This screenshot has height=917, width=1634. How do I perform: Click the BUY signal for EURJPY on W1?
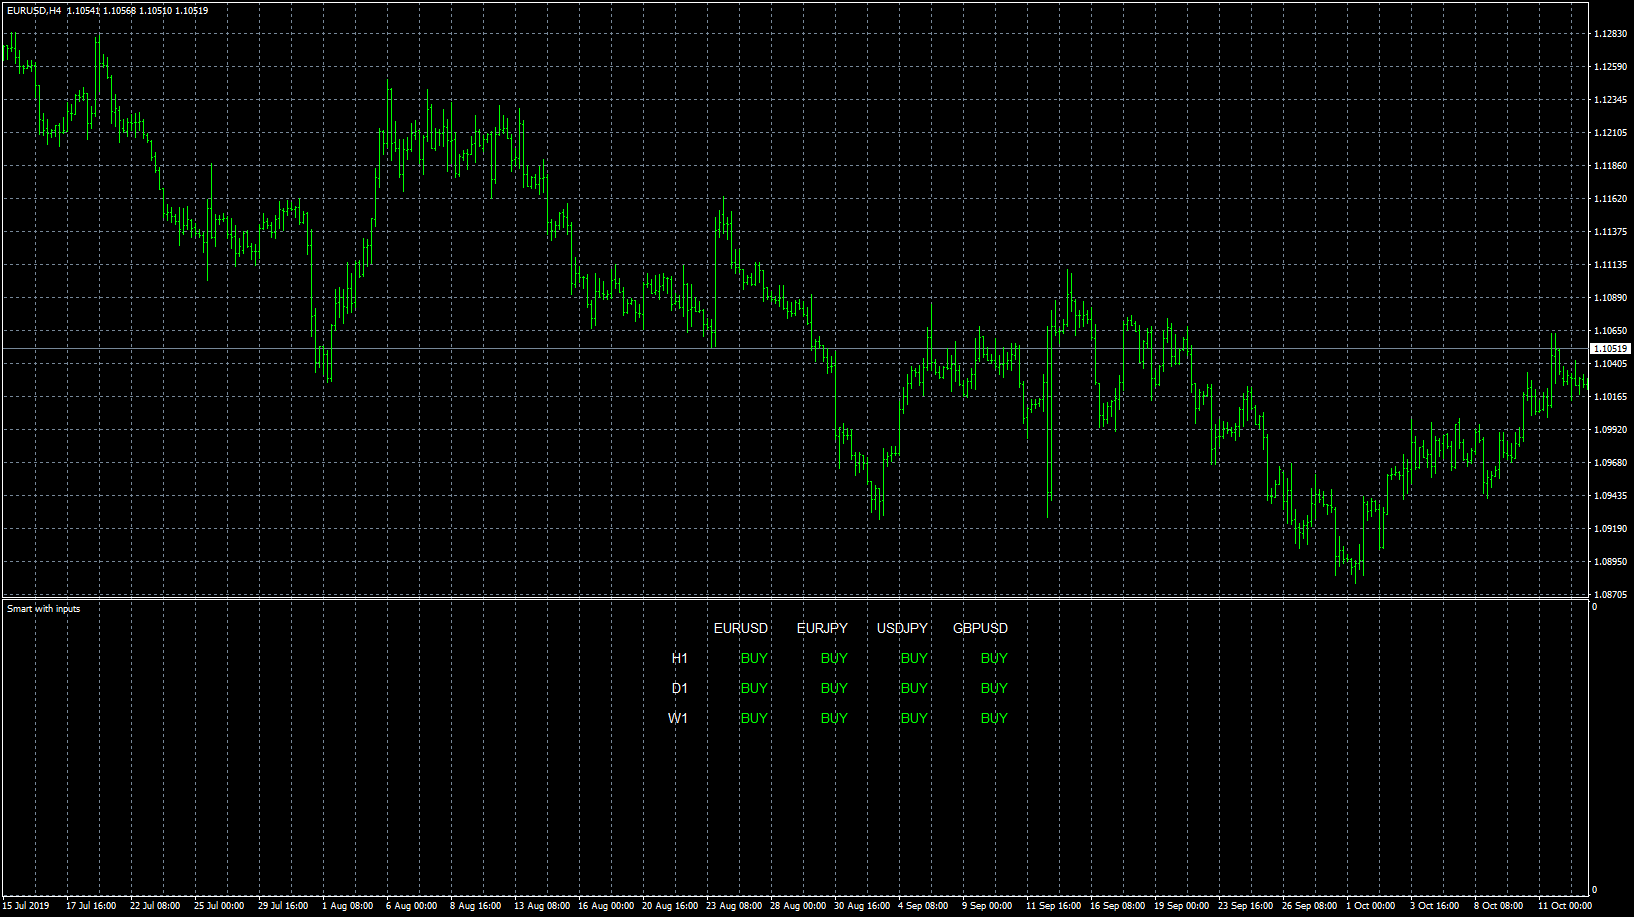[834, 718]
